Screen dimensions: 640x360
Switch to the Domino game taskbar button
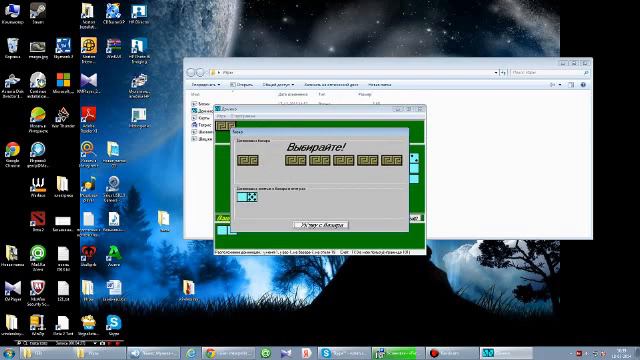click(506, 353)
